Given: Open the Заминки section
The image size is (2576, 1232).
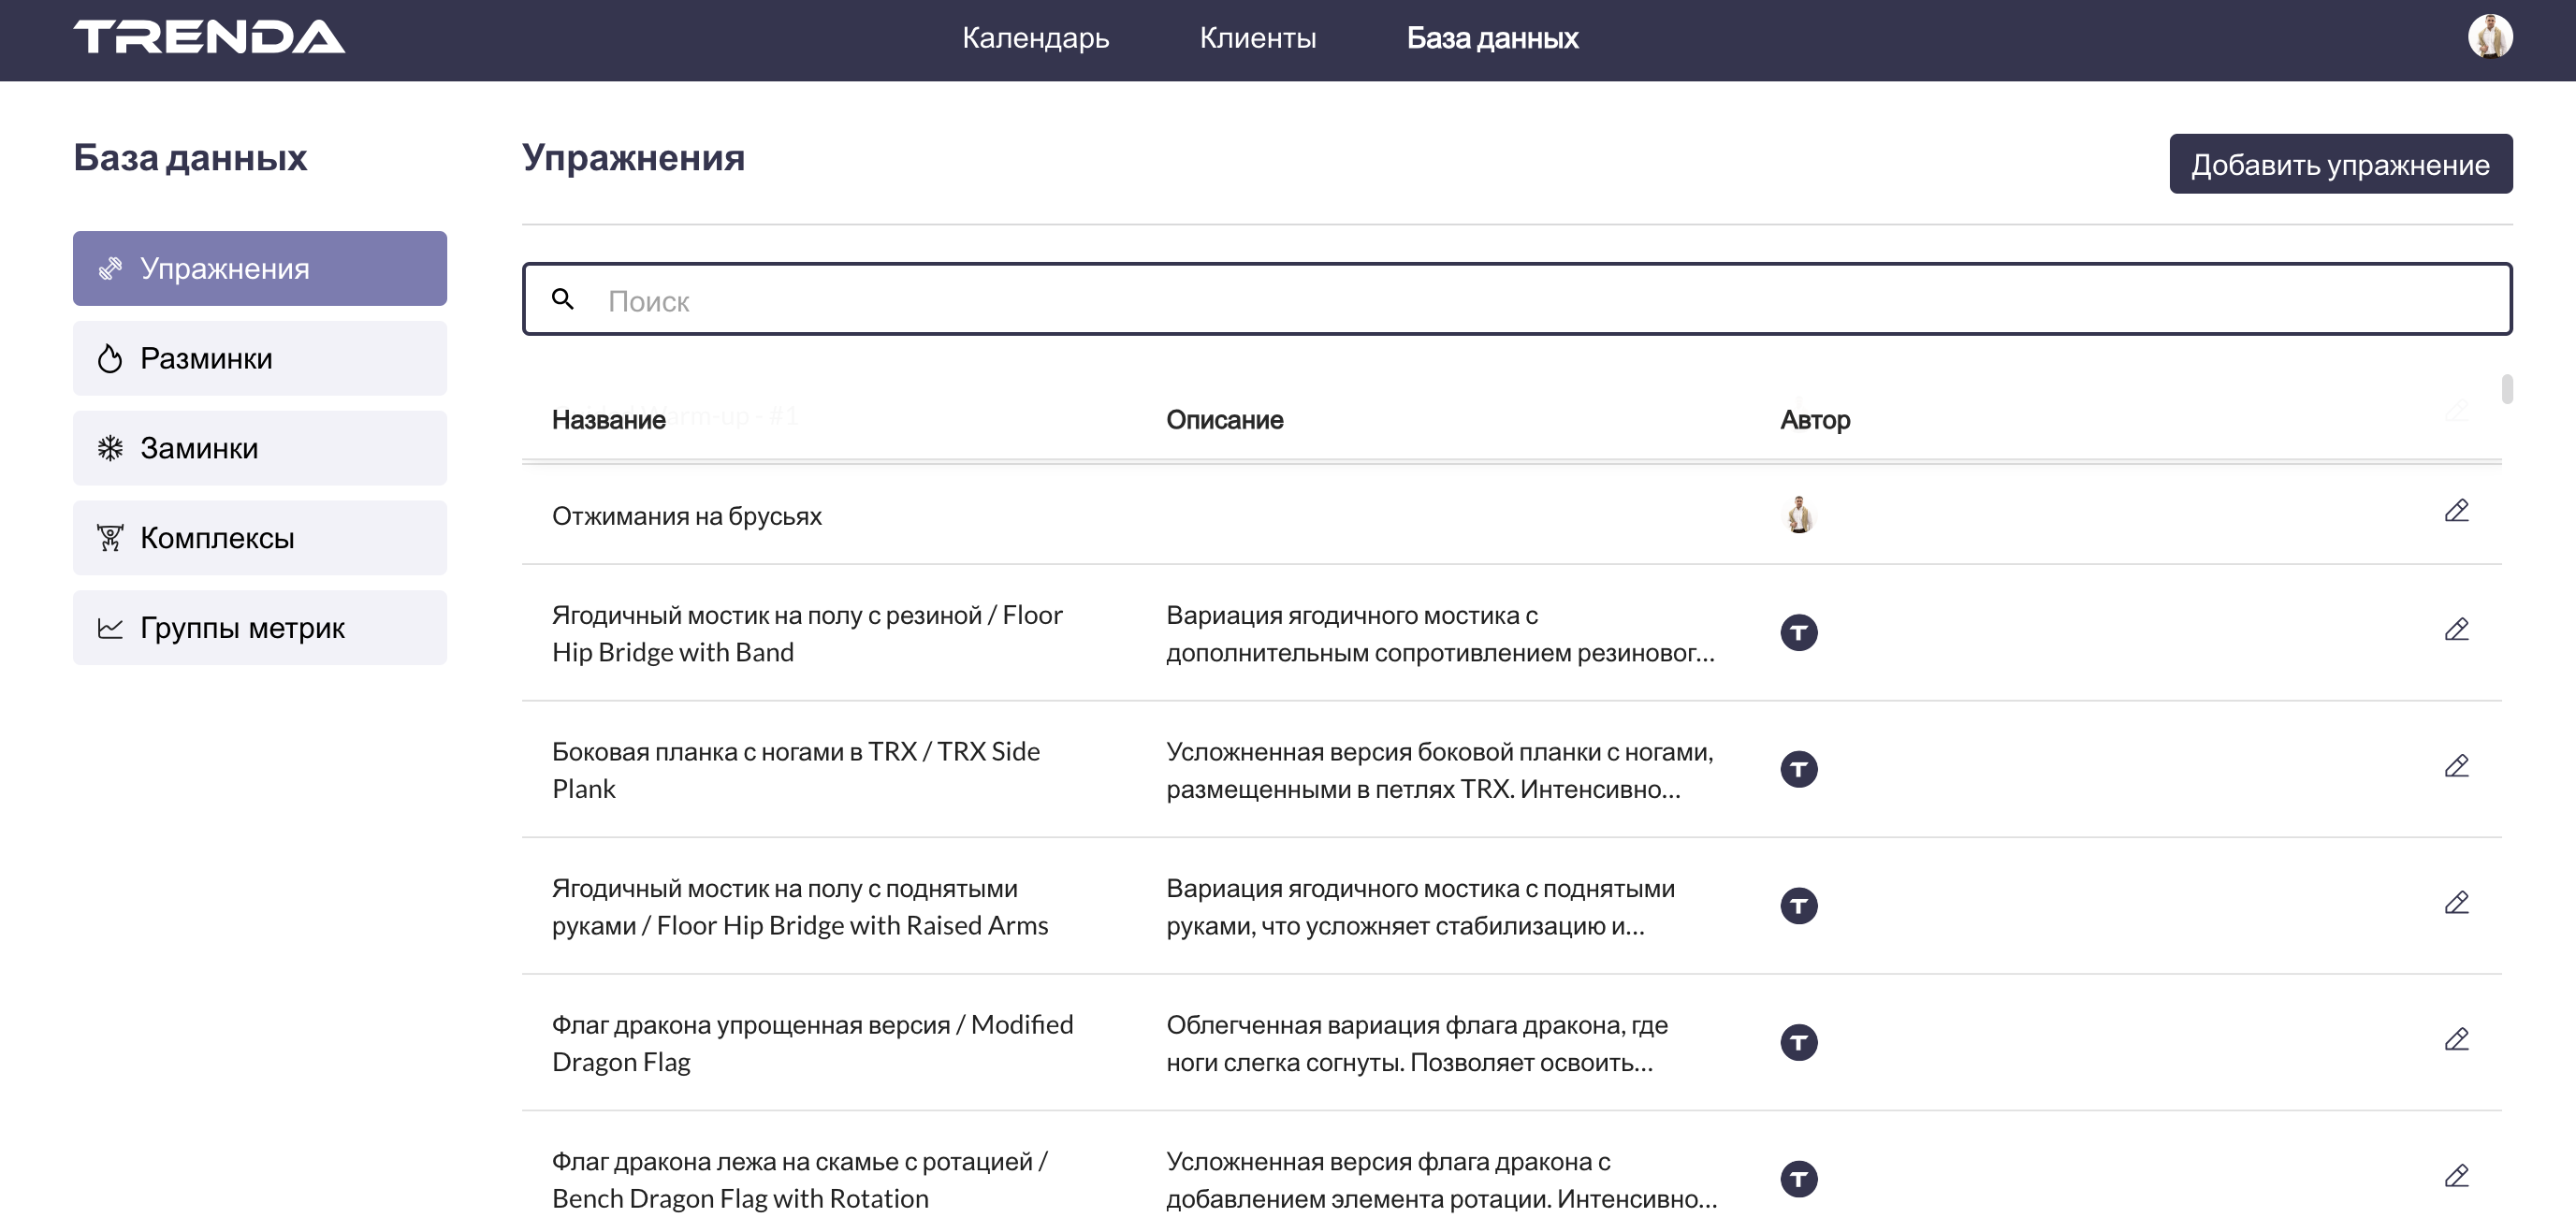Looking at the screenshot, I should point(259,448).
